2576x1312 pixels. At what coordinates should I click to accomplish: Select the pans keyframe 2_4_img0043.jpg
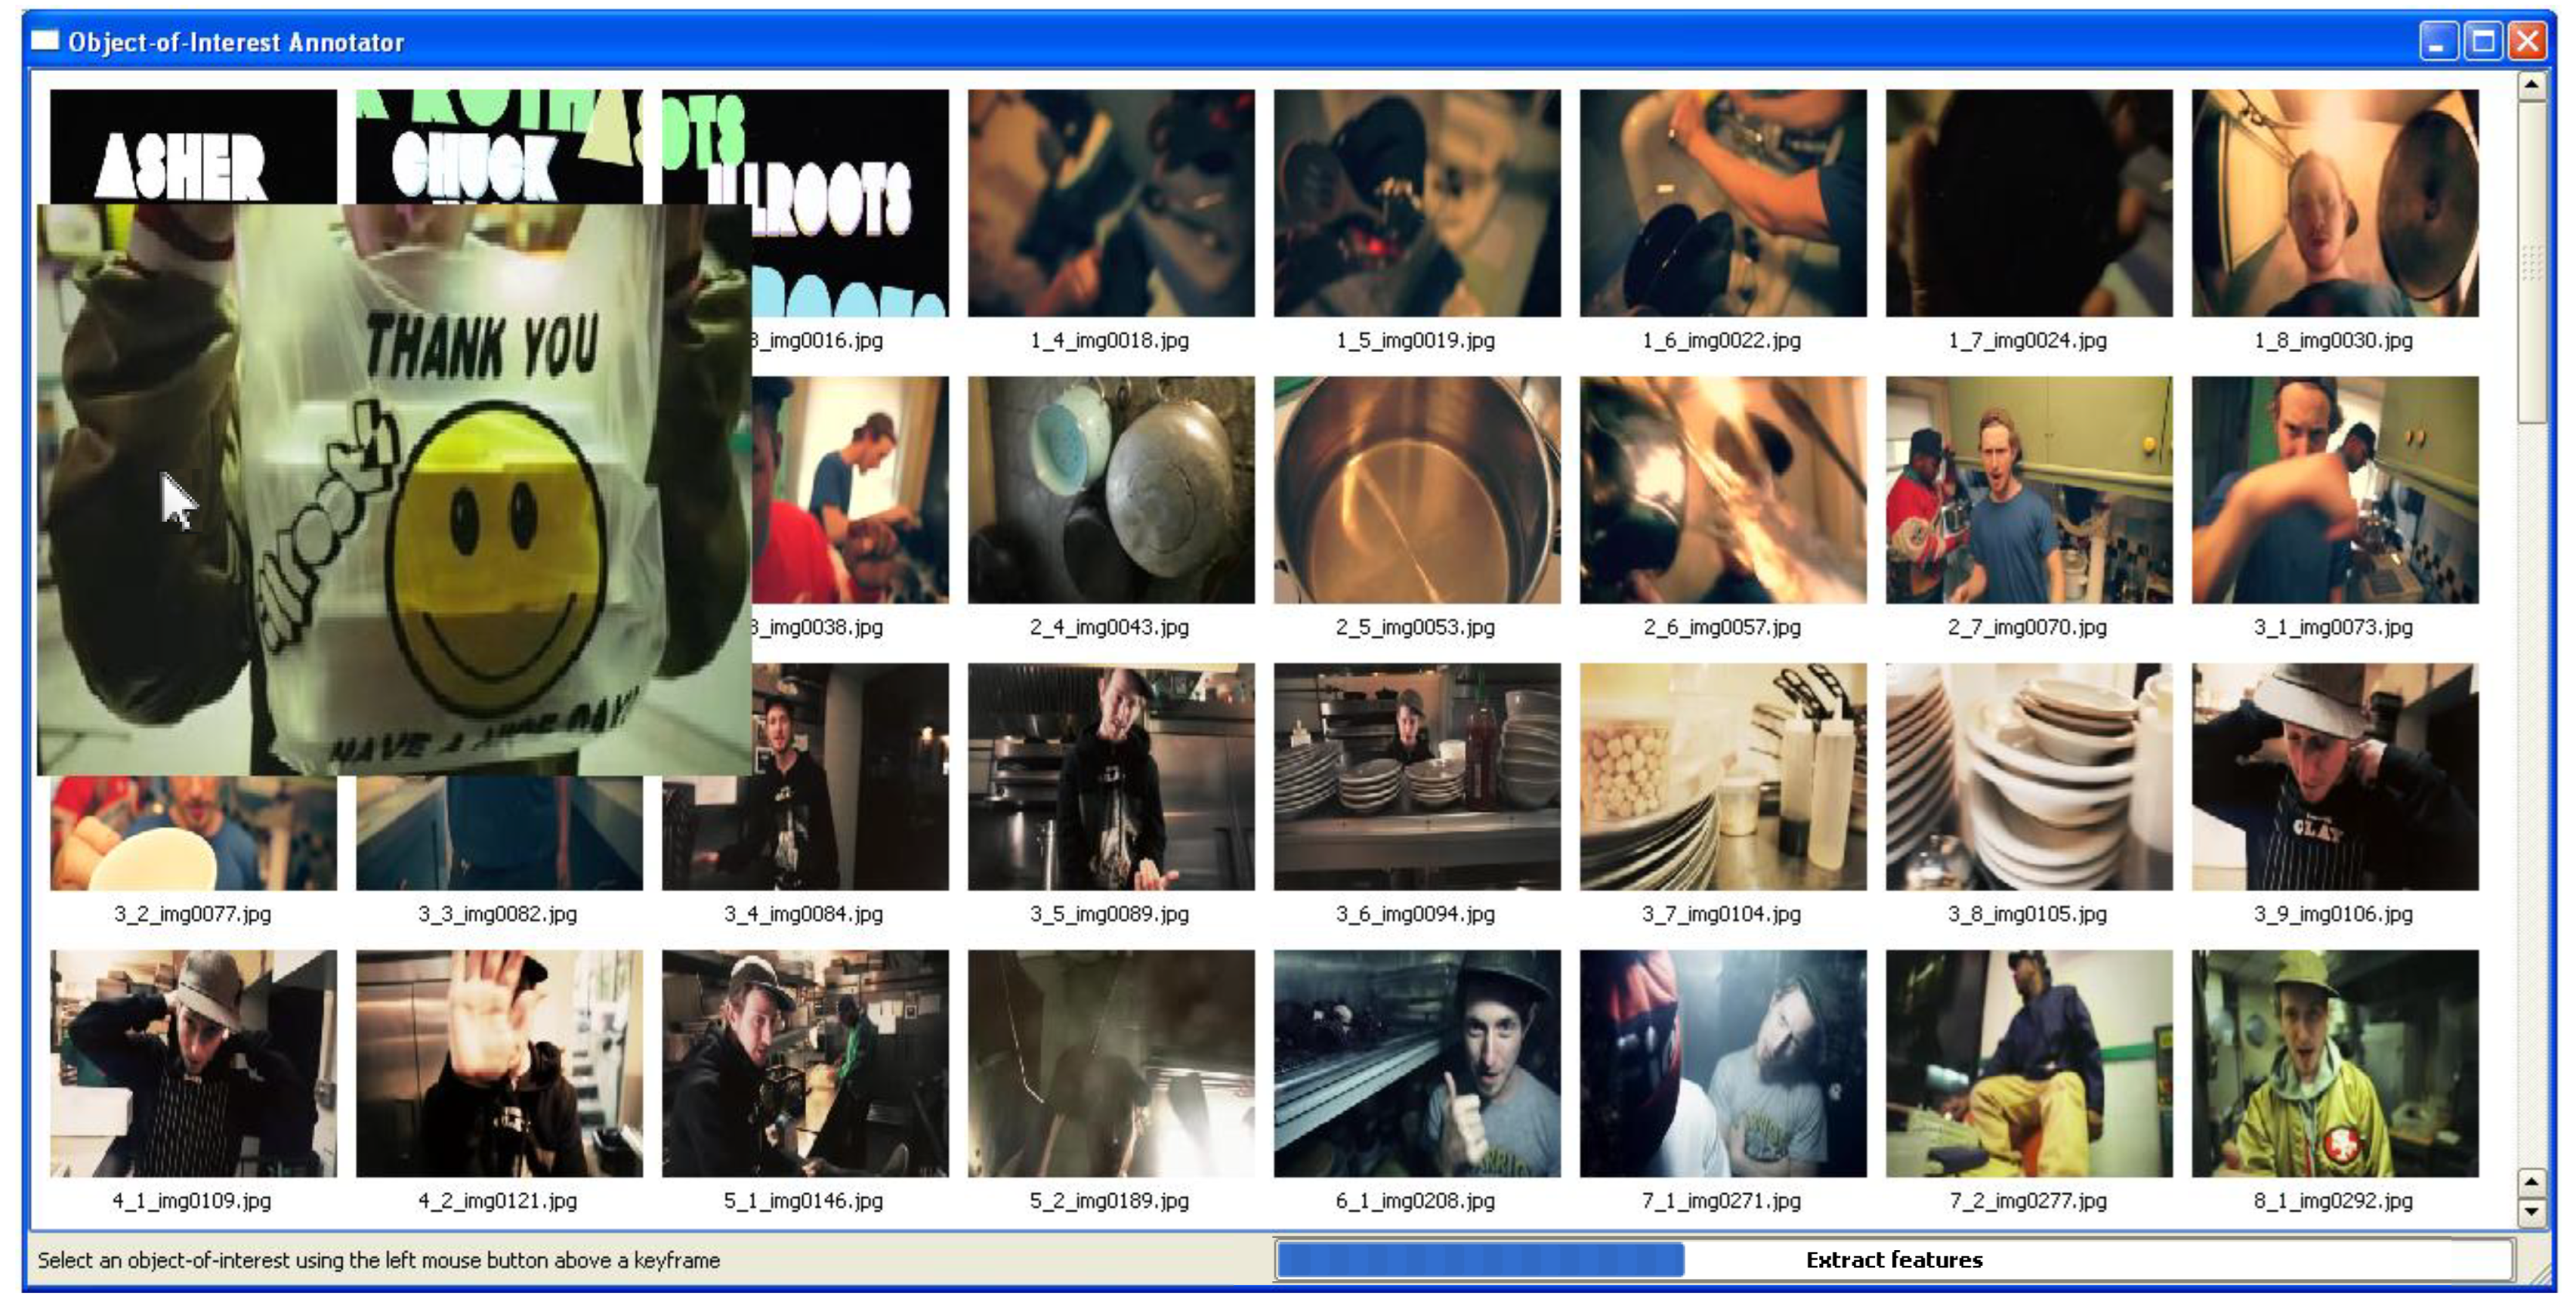(x=1110, y=489)
